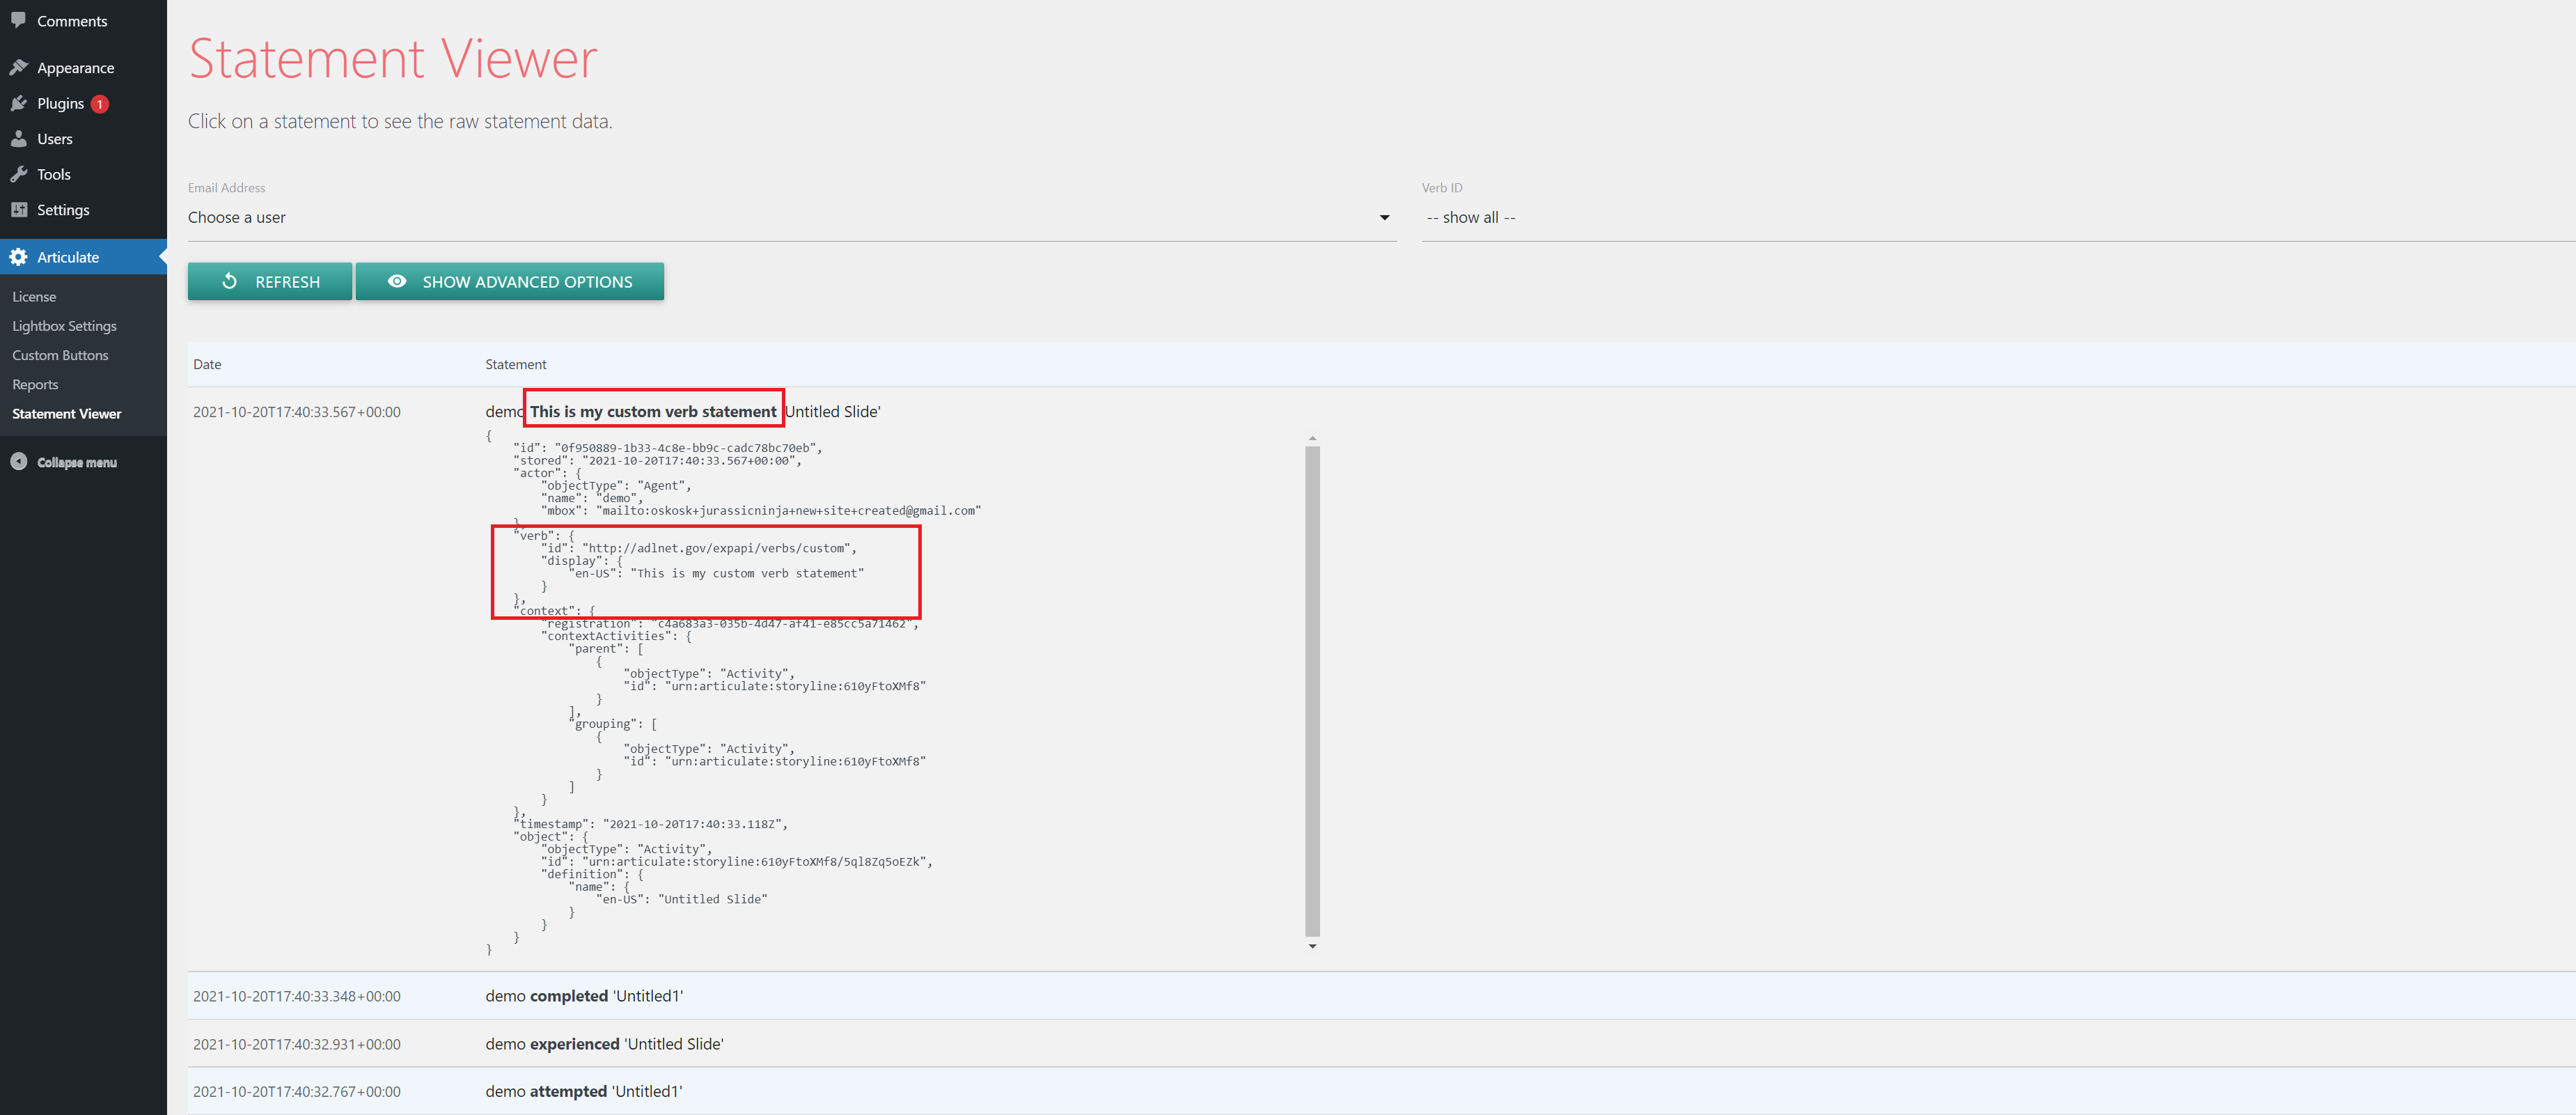
Task: Click the Email Address dropdown arrow
Action: click(x=1384, y=218)
